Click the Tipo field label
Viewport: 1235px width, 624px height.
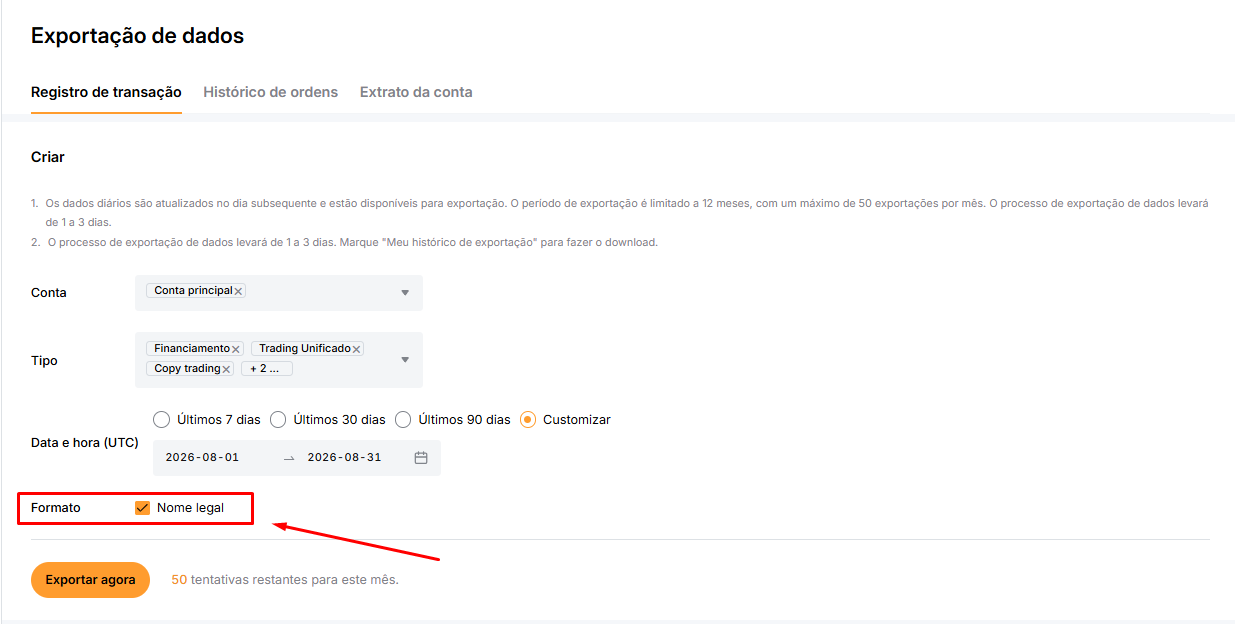pos(44,361)
